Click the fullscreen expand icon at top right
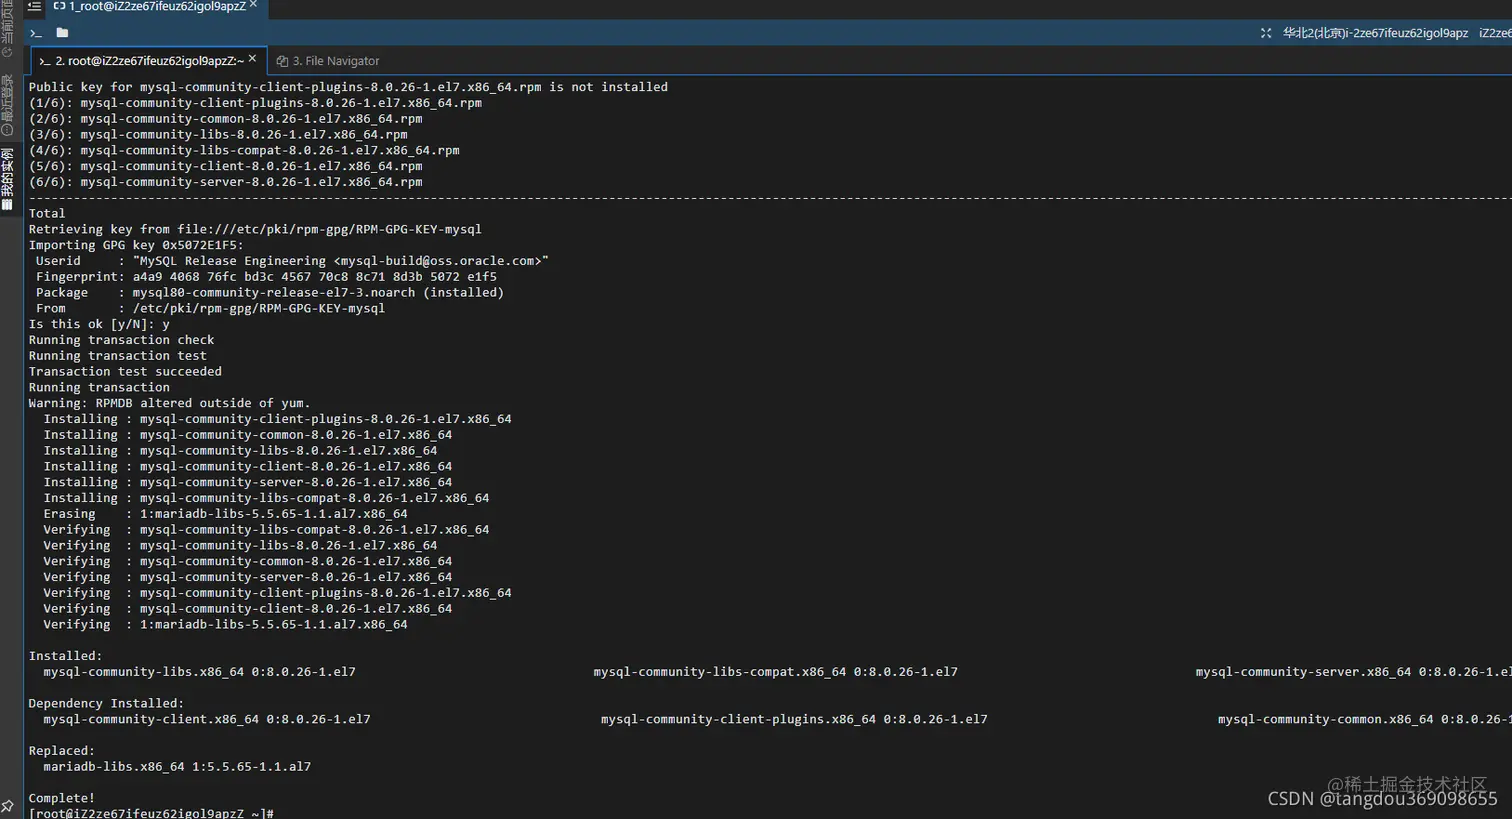 (x=1266, y=33)
